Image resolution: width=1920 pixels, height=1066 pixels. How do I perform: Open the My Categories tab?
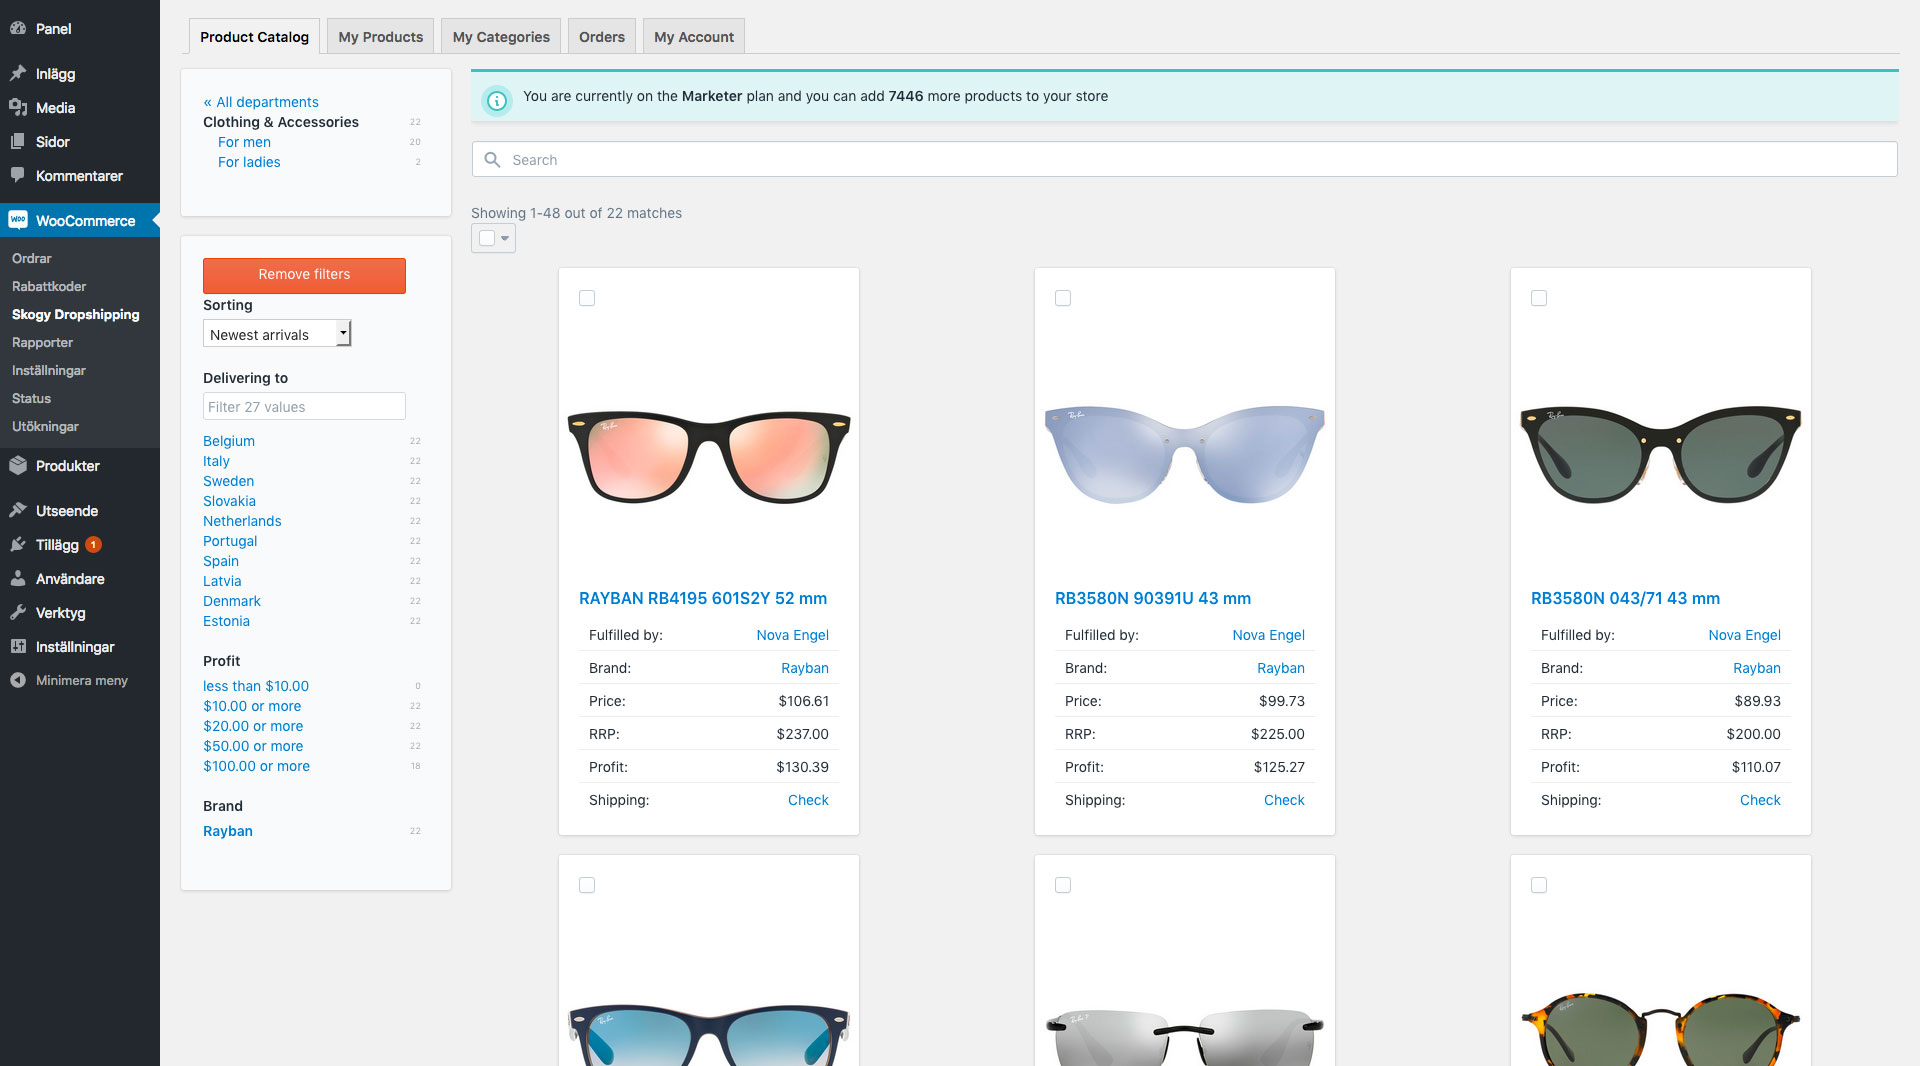point(501,37)
